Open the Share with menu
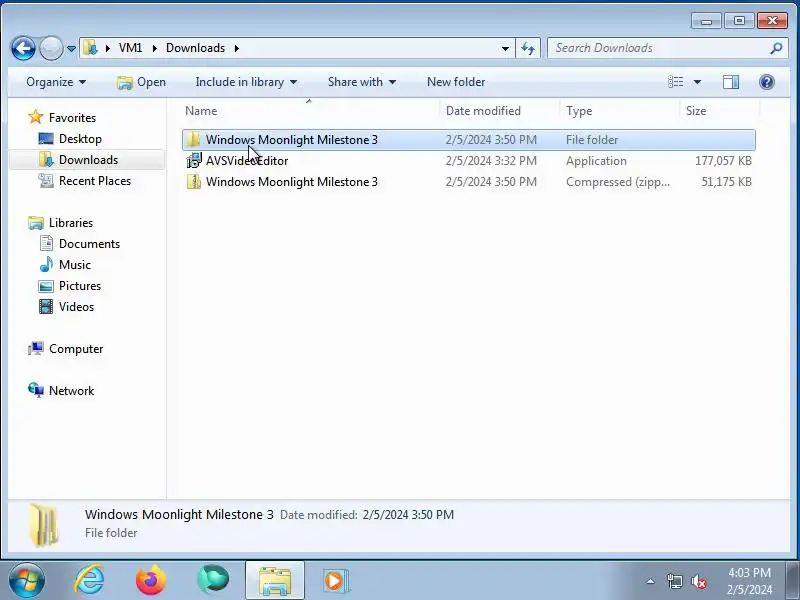Screen dimensions: 800x600 click(362, 82)
